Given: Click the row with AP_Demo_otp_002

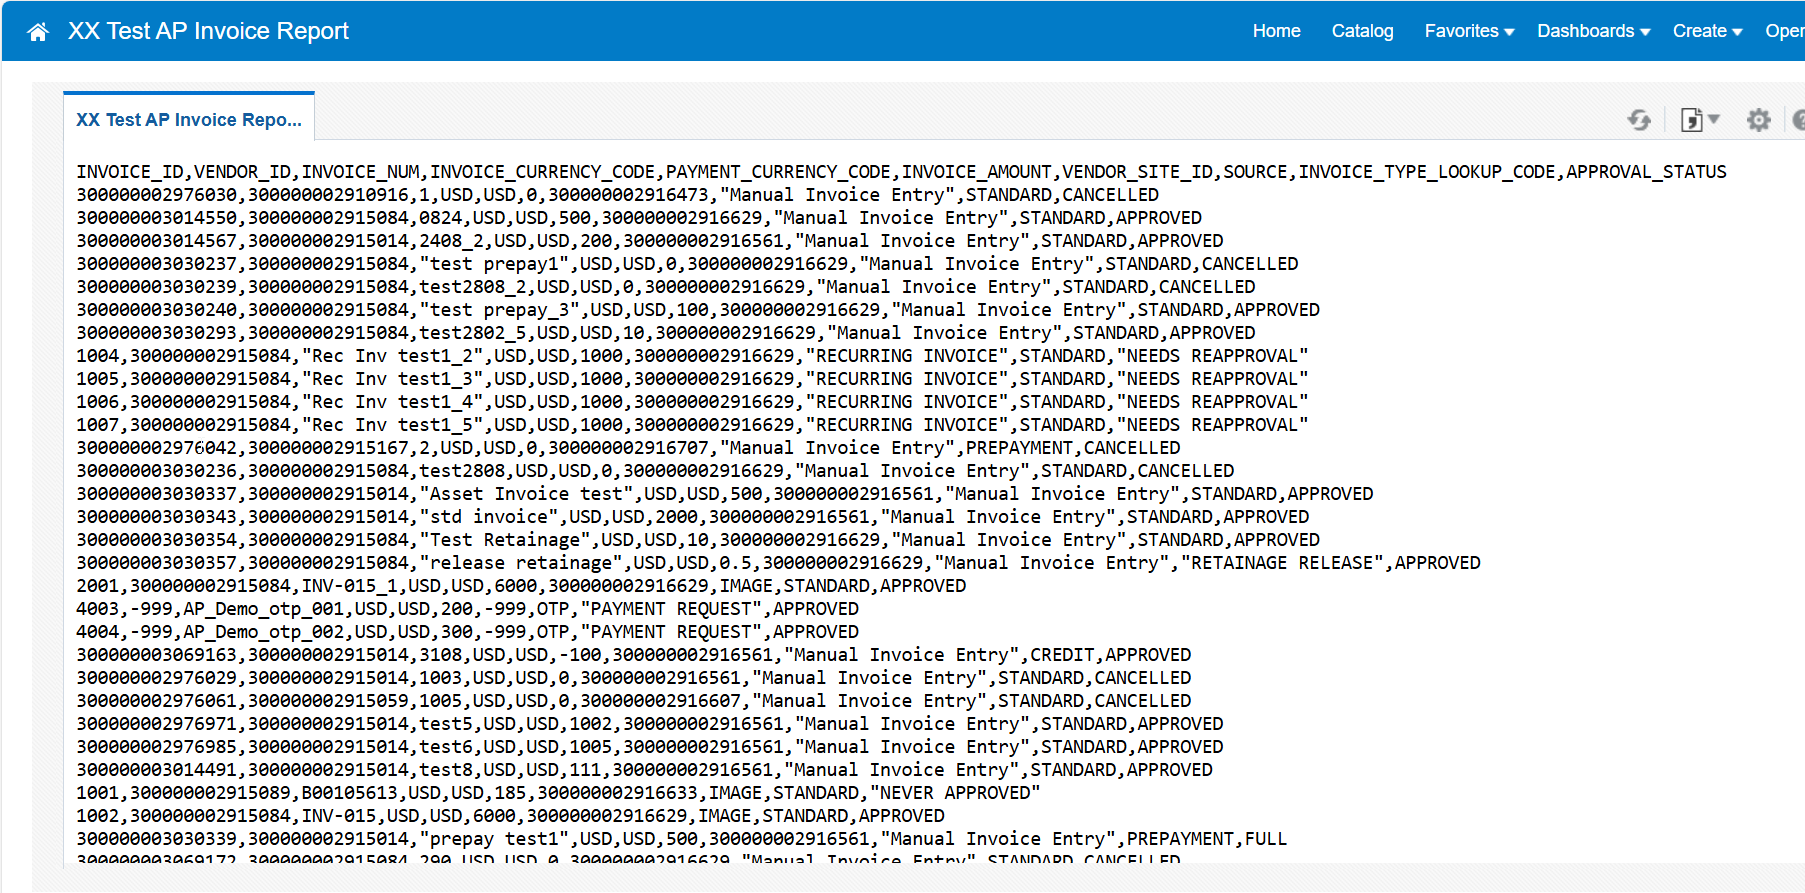Looking at the screenshot, I should 467,632.
